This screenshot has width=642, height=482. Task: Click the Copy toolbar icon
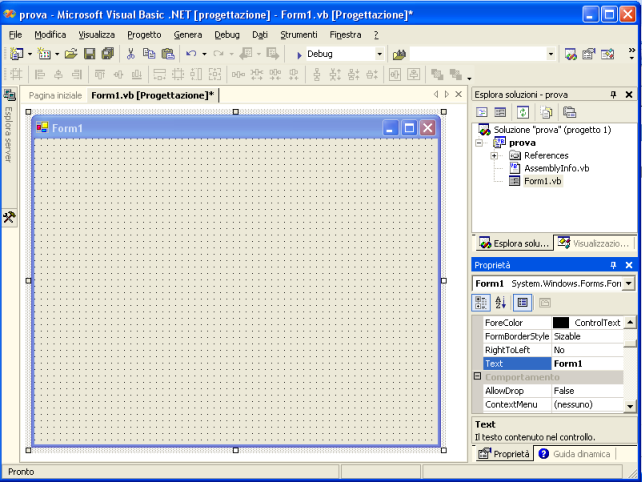click(x=149, y=54)
